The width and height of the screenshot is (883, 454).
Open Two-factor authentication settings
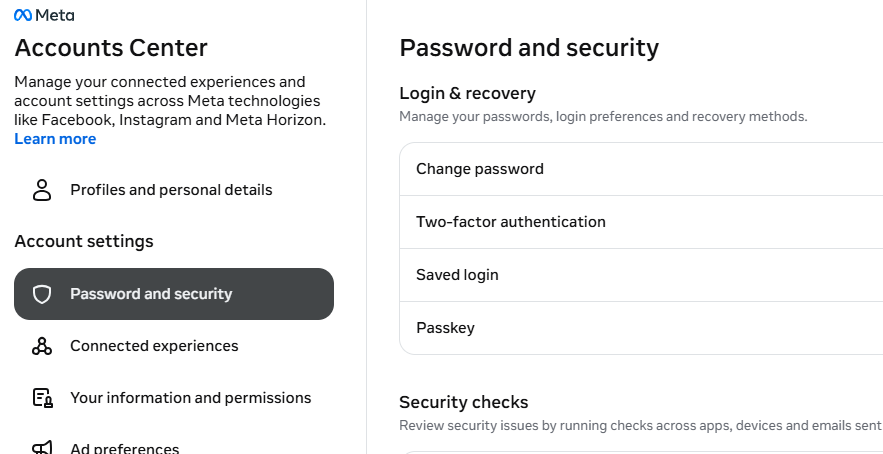(x=641, y=222)
